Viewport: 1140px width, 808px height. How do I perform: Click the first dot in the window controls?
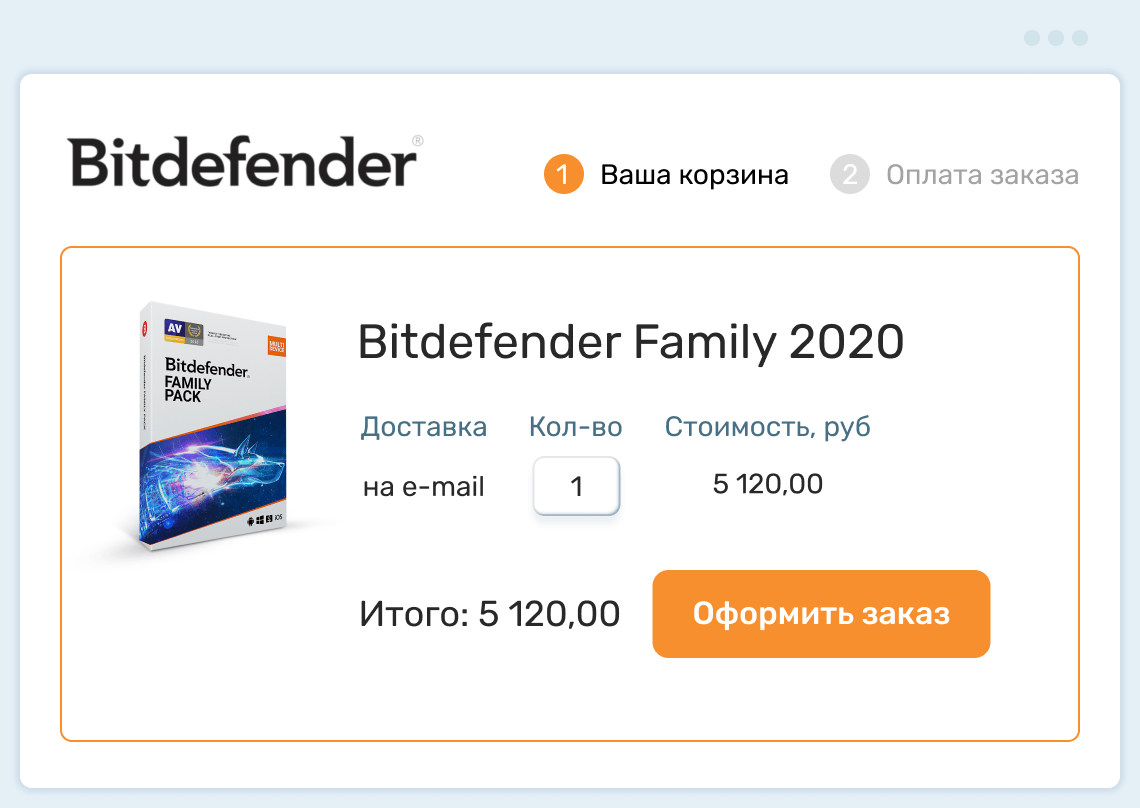coord(1032,39)
